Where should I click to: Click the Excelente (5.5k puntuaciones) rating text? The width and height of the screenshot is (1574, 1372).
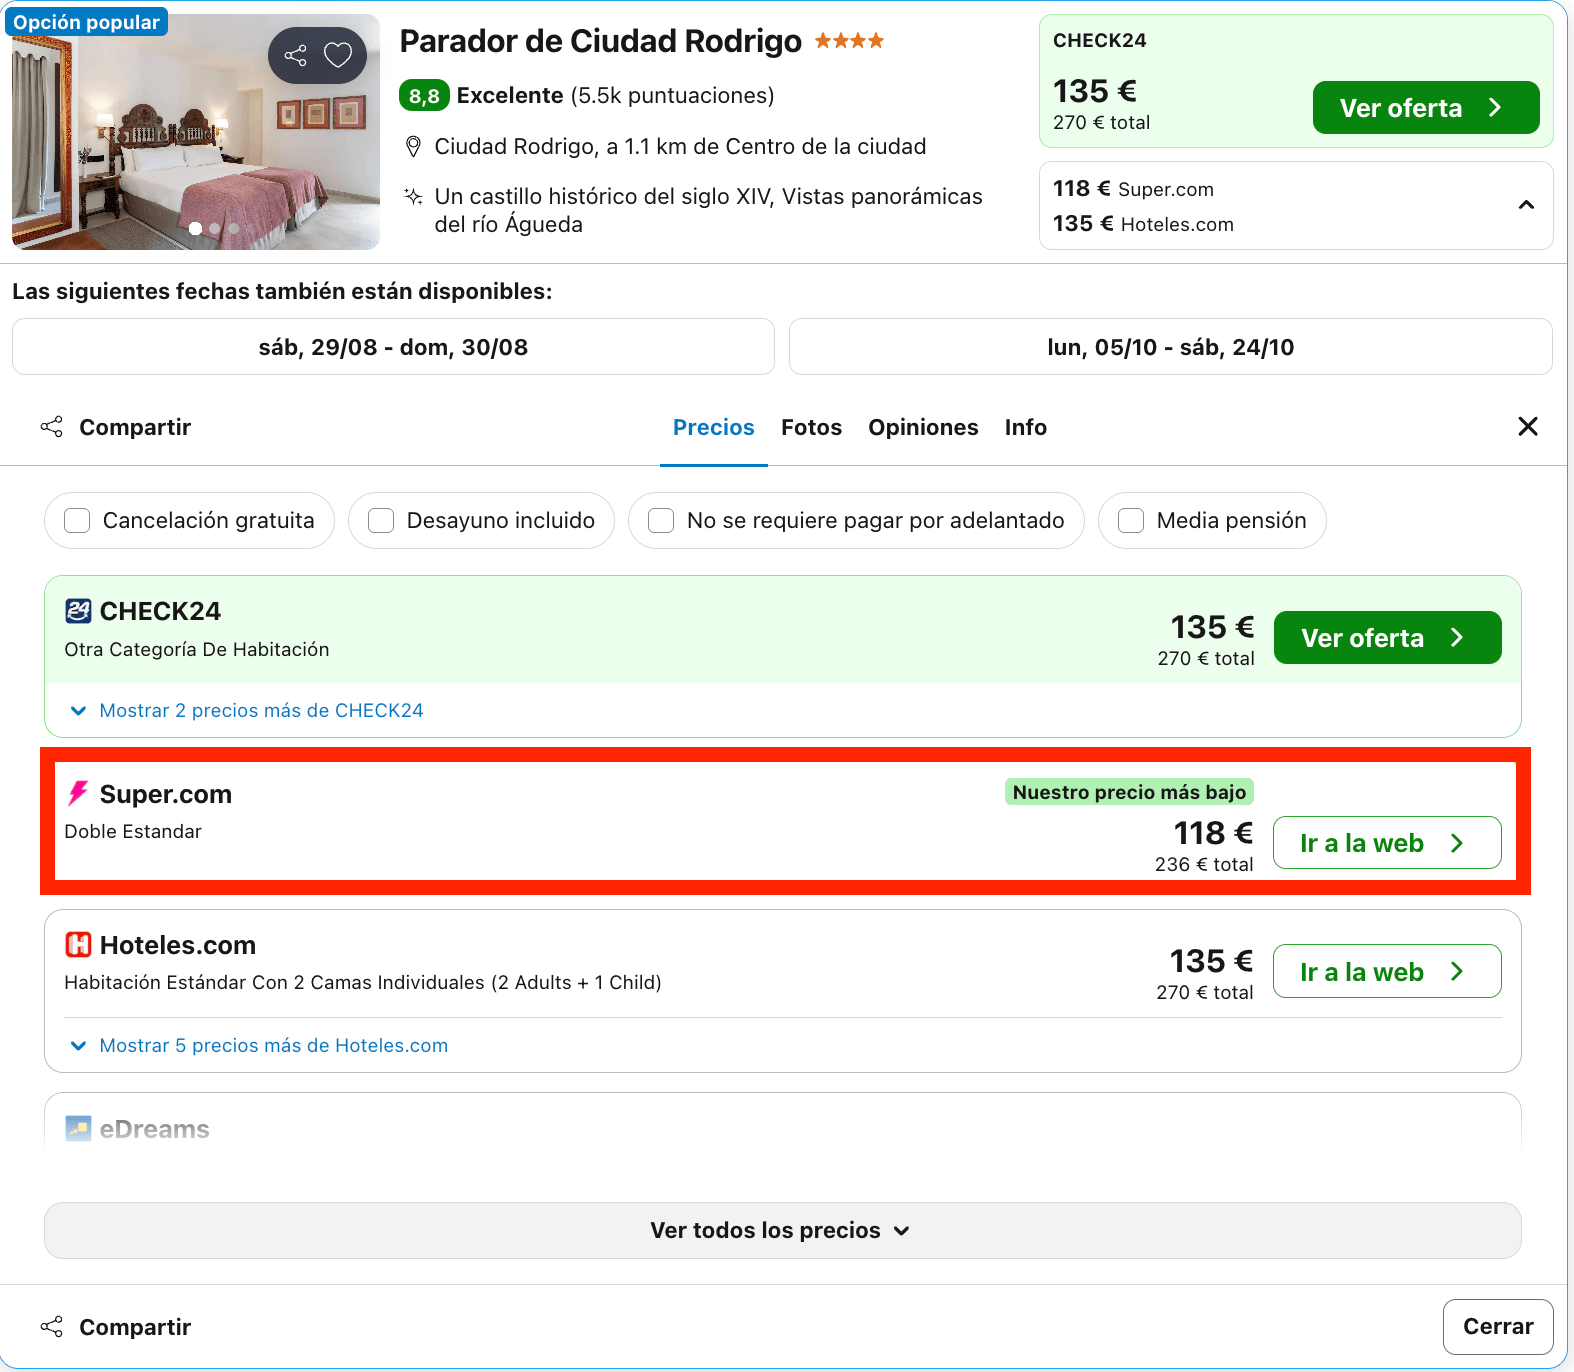(x=615, y=96)
